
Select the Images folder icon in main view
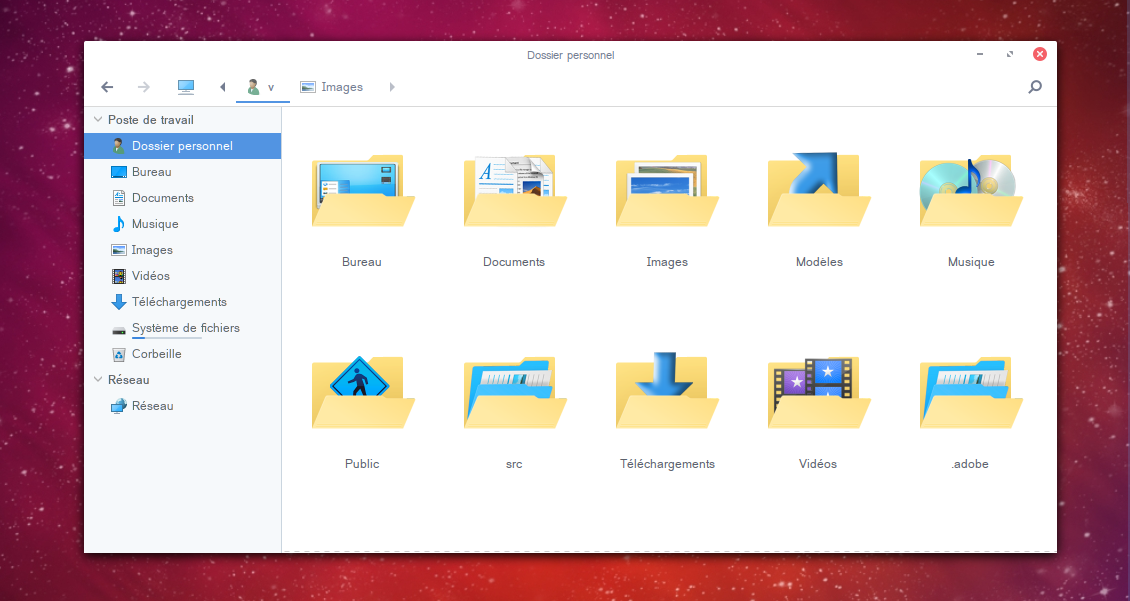pyautogui.click(x=667, y=190)
